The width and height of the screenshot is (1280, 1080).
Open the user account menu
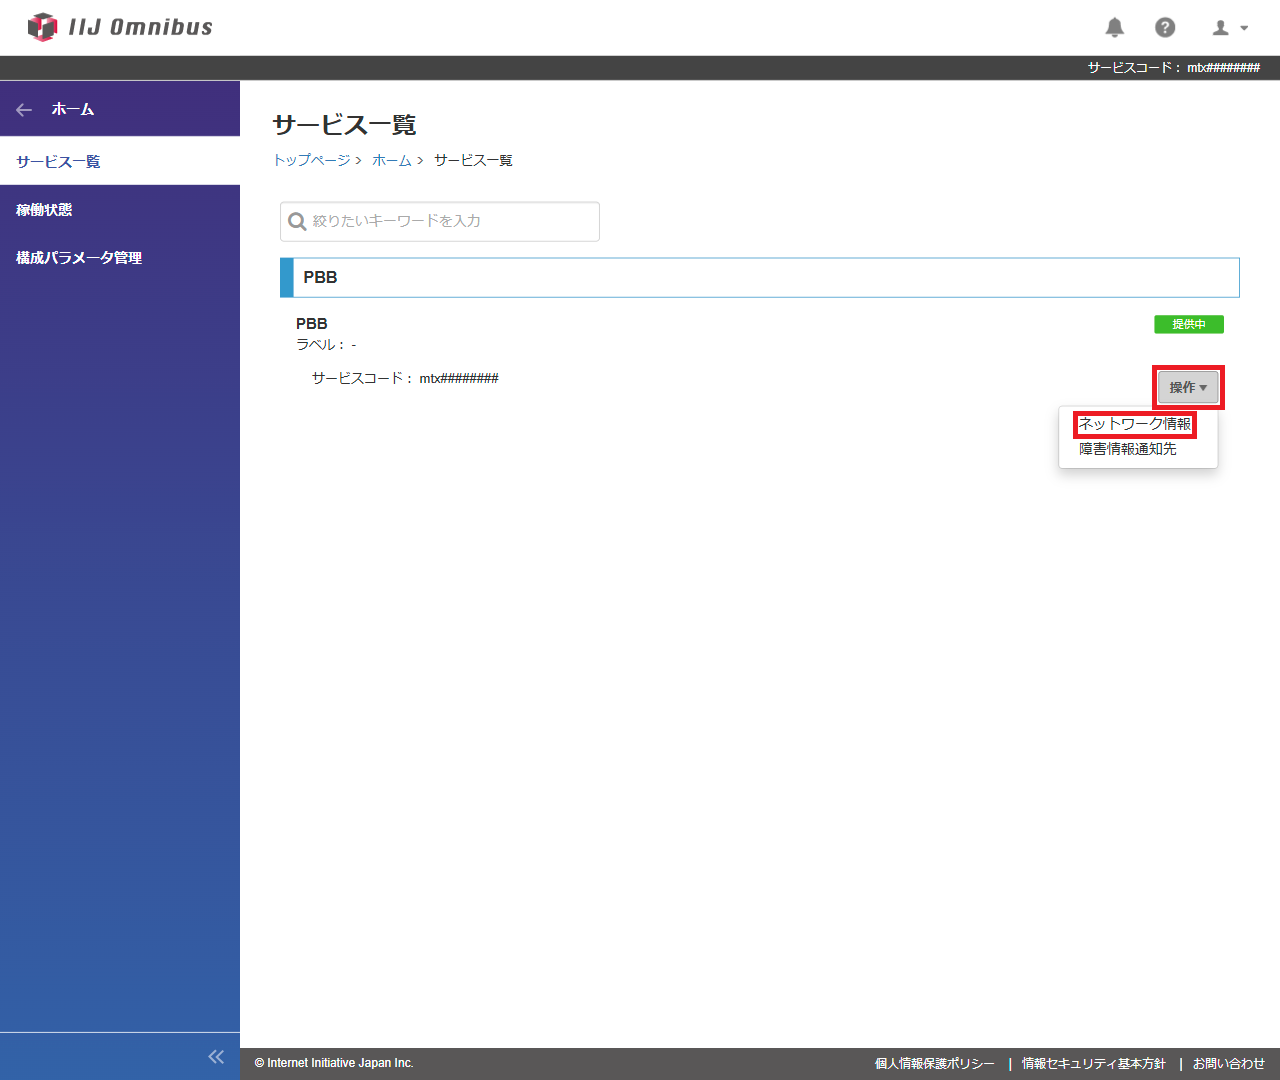pyautogui.click(x=1230, y=28)
